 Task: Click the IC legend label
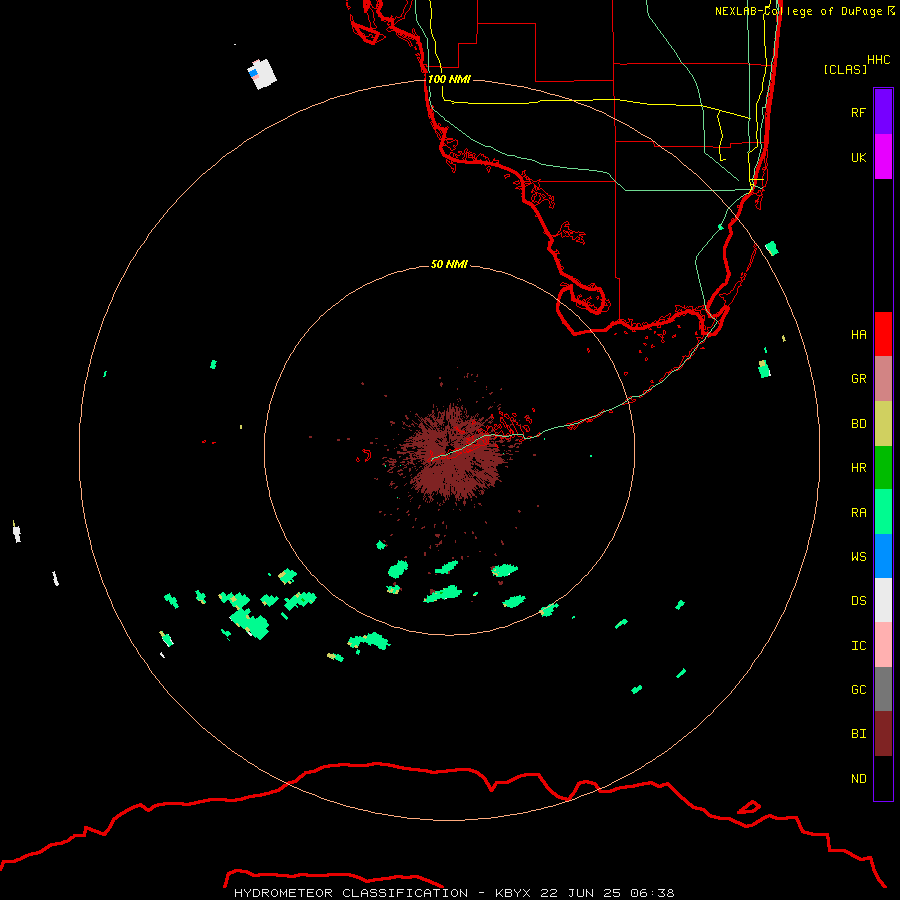click(858, 646)
